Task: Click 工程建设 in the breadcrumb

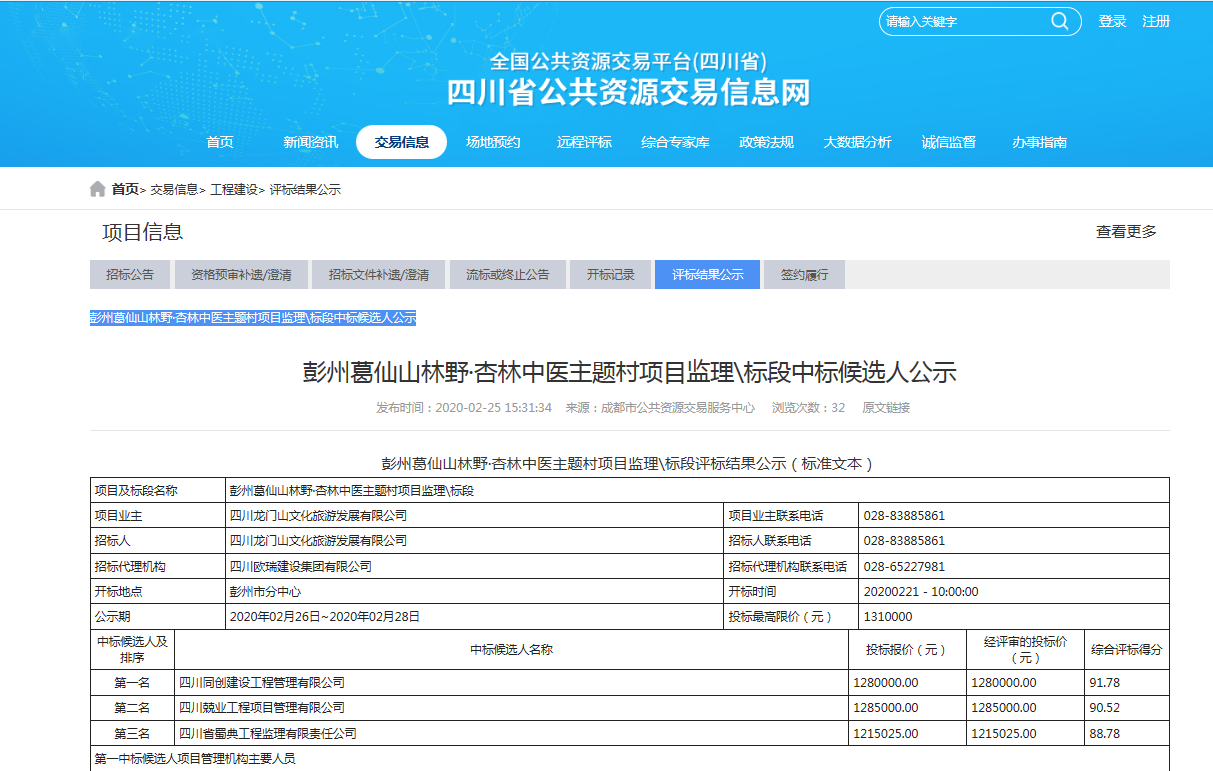Action: (x=235, y=188)
